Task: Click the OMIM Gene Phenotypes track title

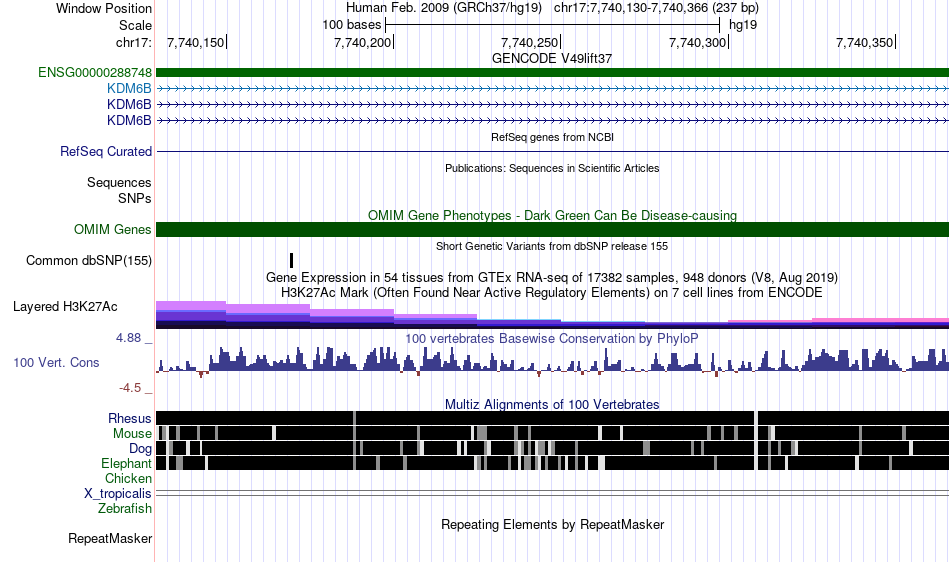Action: [x=552, y=216]
